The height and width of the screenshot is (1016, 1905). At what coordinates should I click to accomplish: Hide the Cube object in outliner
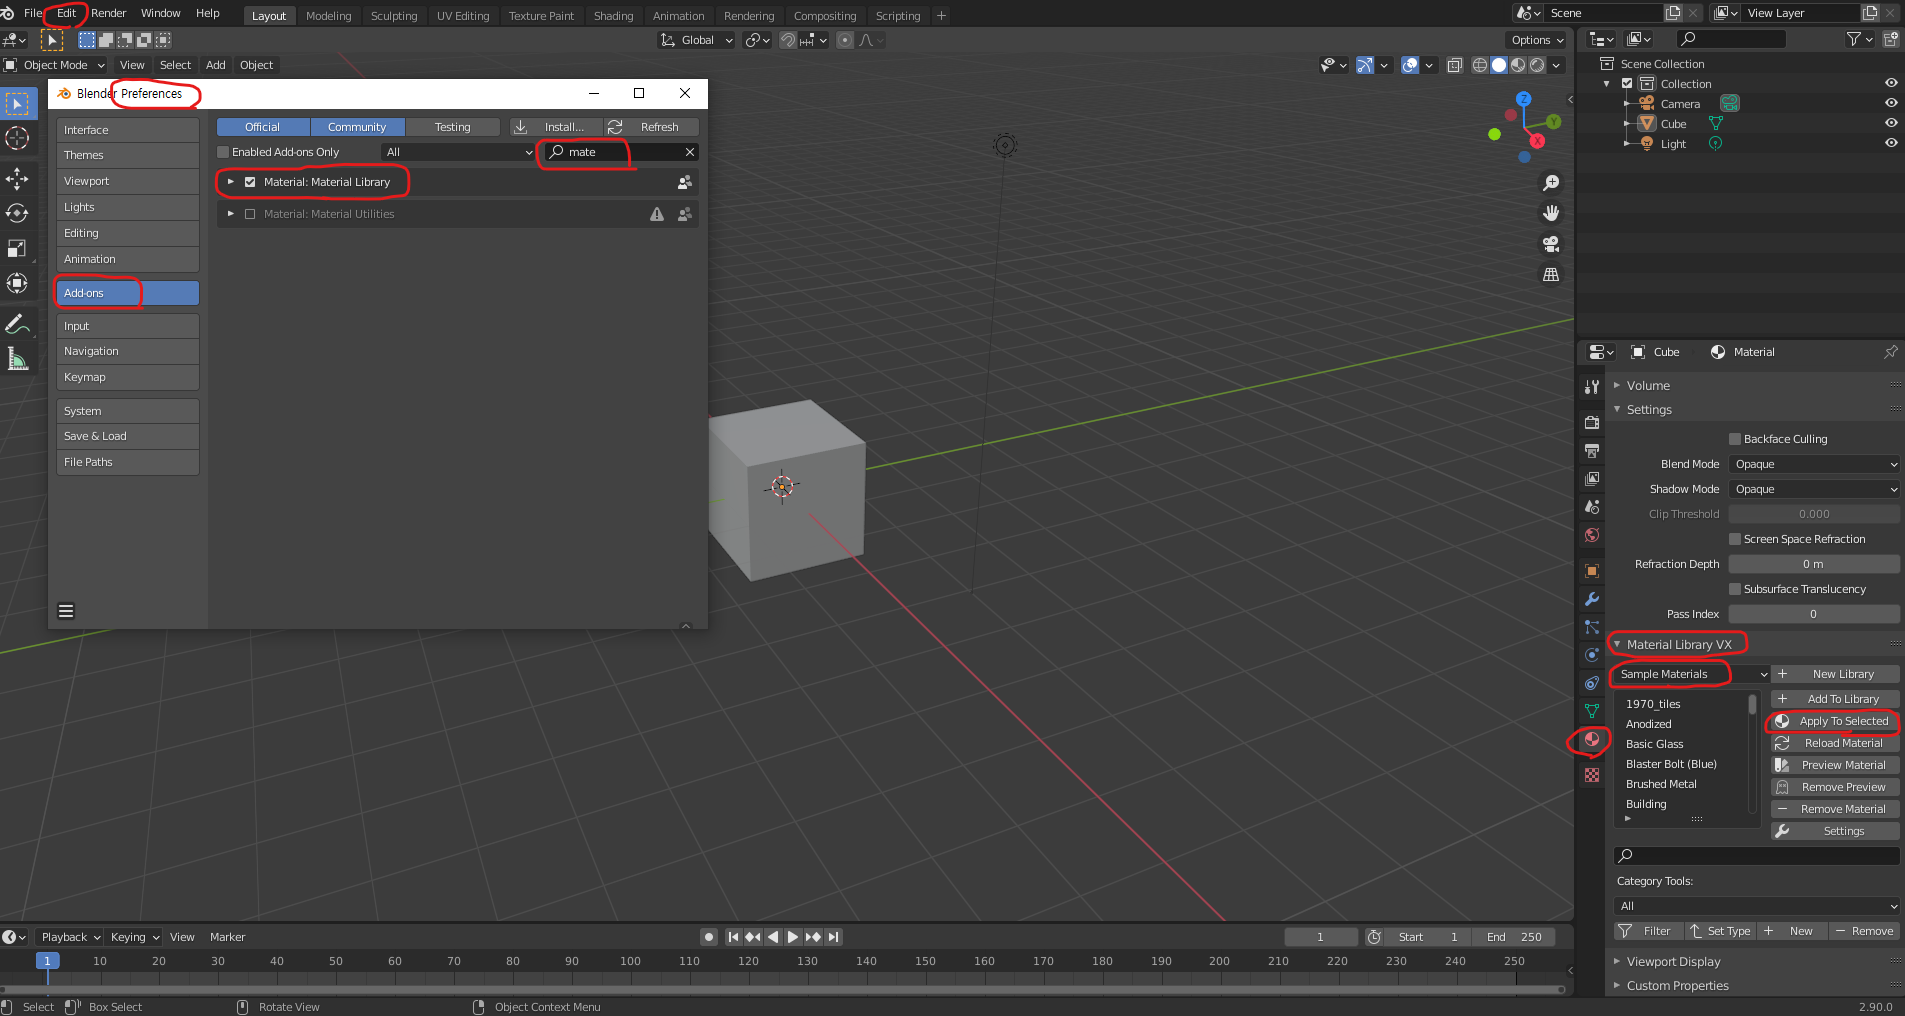pyautogui.click(x=1891, y=123)
